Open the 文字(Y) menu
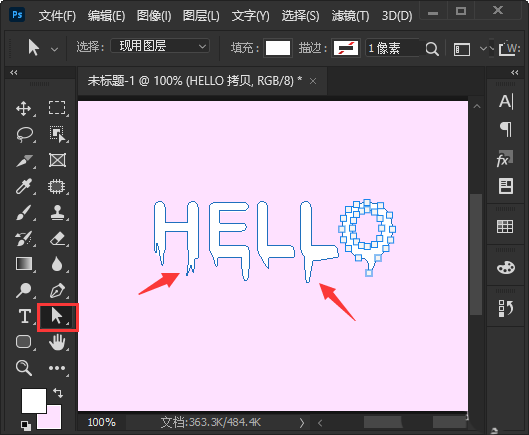 tap(250, 16)
